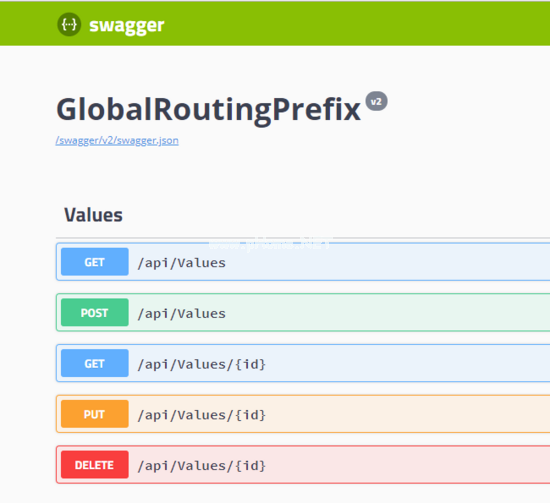
Task: Expand the DELETE /api/Values/{id} operation
Action: tap(303, 465)
